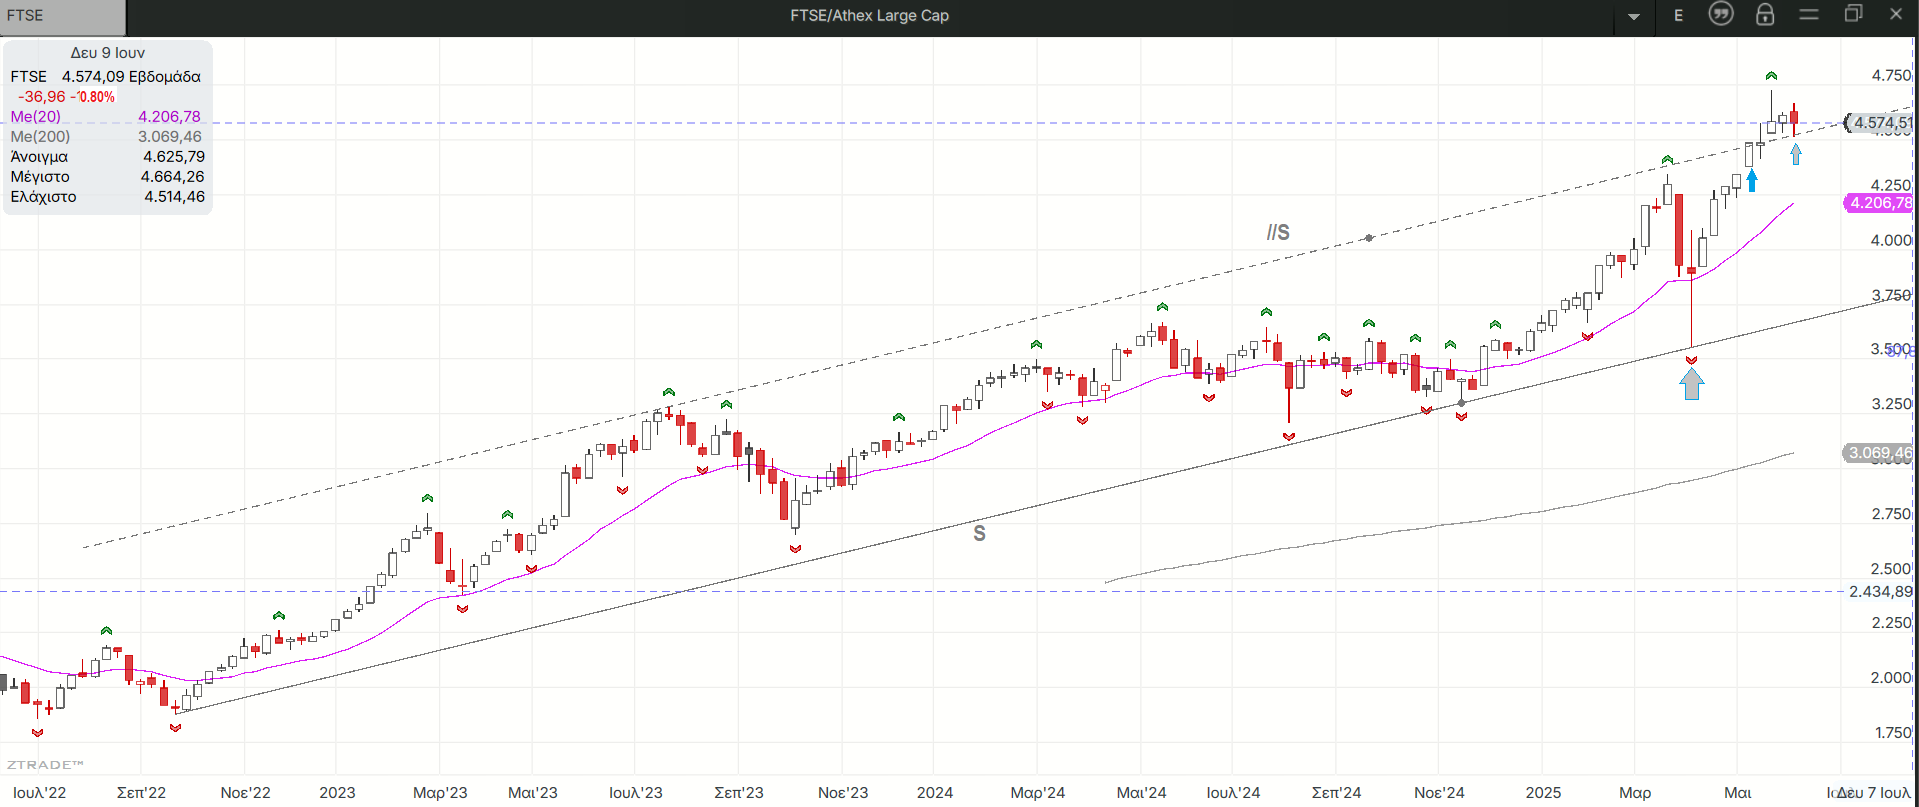The width and height of the screenshot is (1919, 807).
Task: Click the red trough marker above the grey arrow
Action: coord(1691,360)
